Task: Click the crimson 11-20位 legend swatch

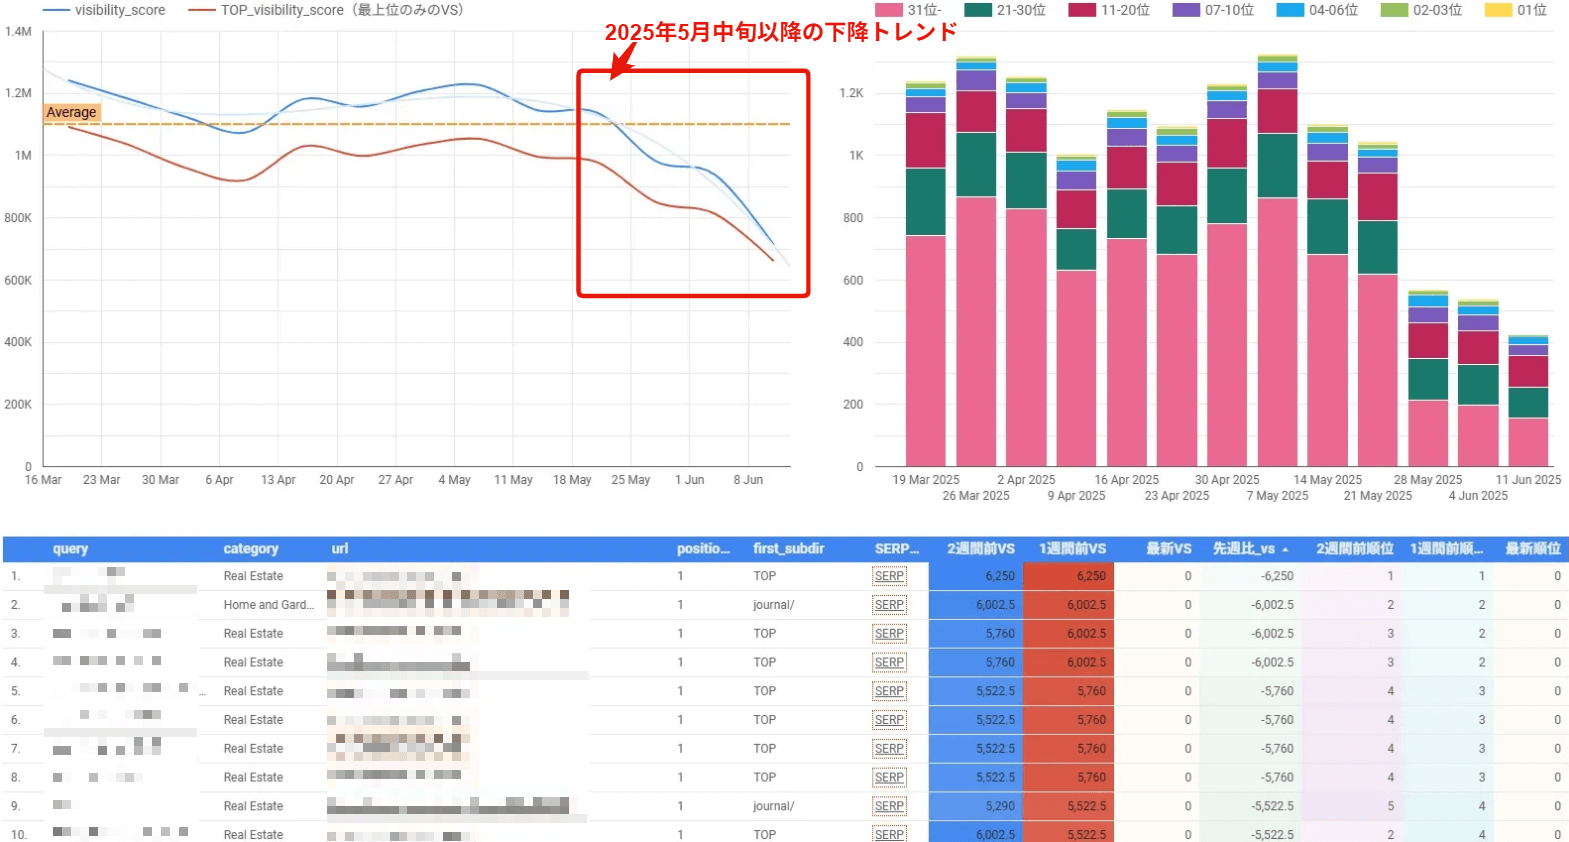Action: [x=1082, y=10]
